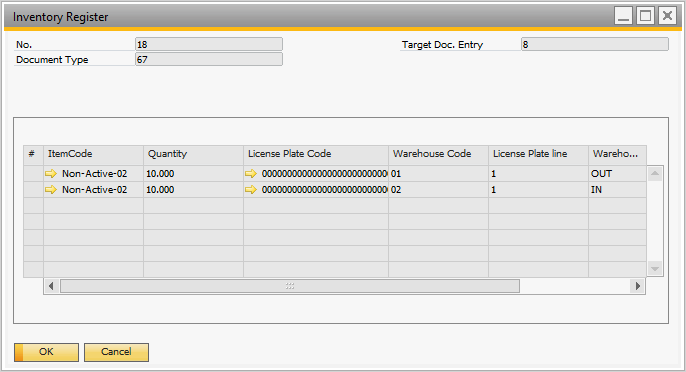Follow License Plate Code arrow in OUT row

[x=251, y=174]
